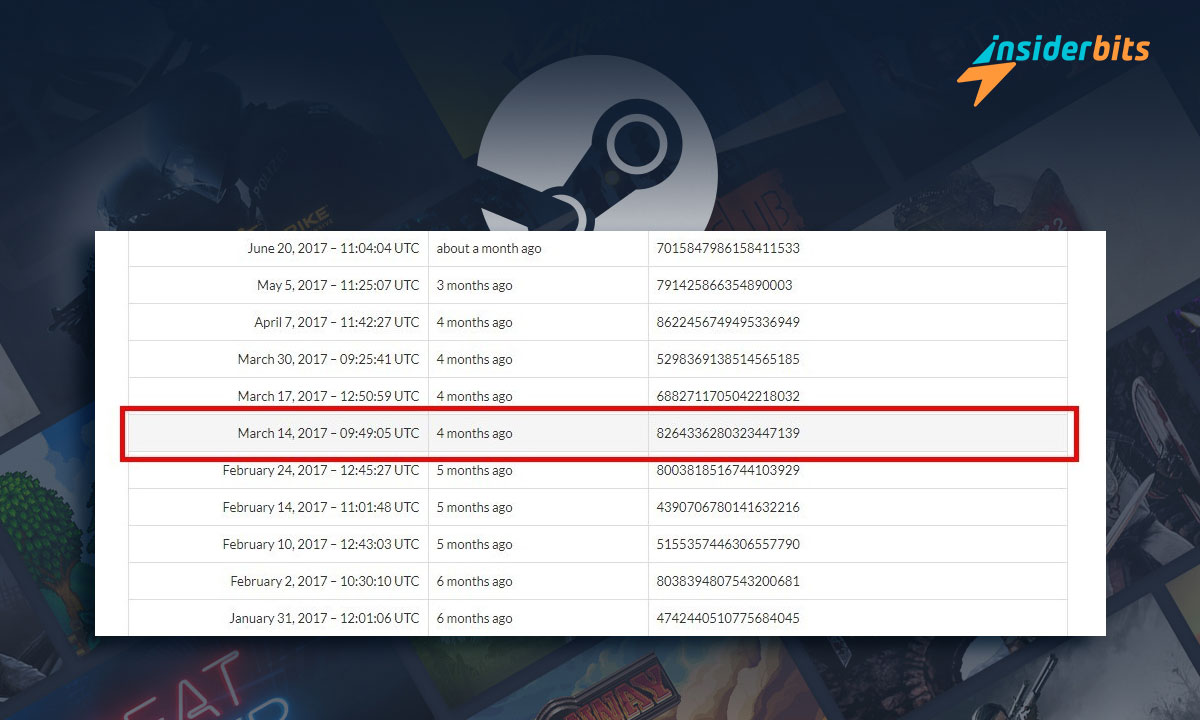Select the highlighted March 14, 2017 row date
1200x720 pixels.
coord(328,433)
